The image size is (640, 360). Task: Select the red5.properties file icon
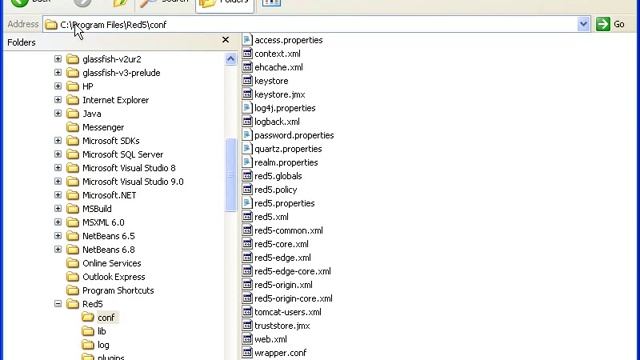coord(247,203)
